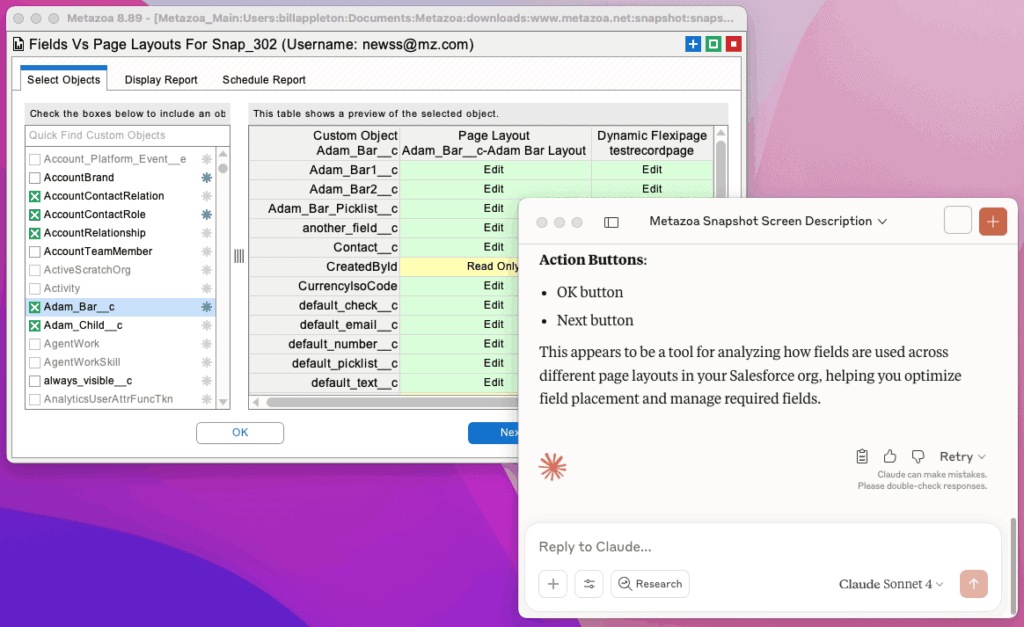Open search and tools settings icon
This screenshot has height=627, width=1024.
588,584
